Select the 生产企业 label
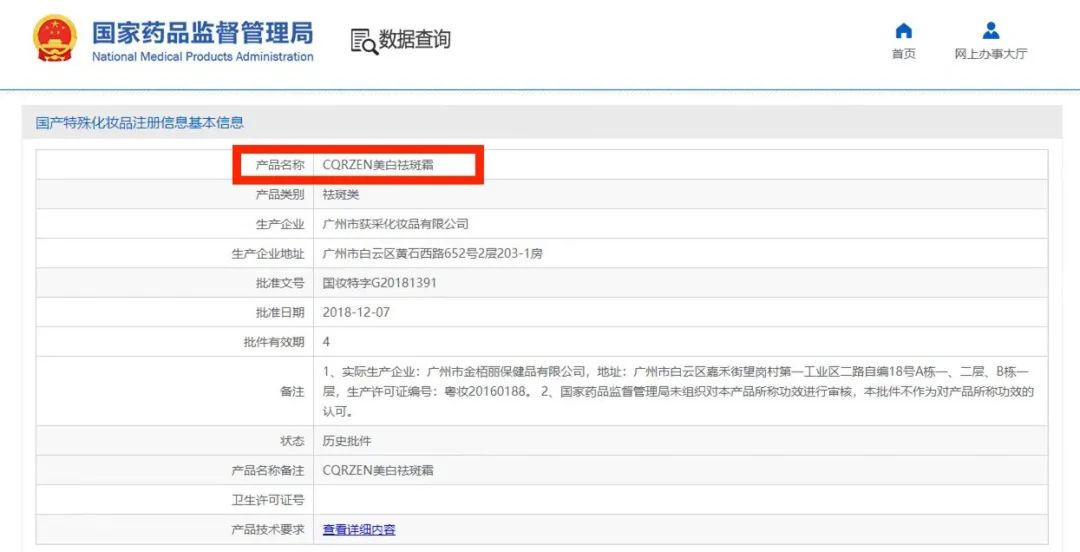Viewport: 1080px width, 552px height. pos(280,224)
